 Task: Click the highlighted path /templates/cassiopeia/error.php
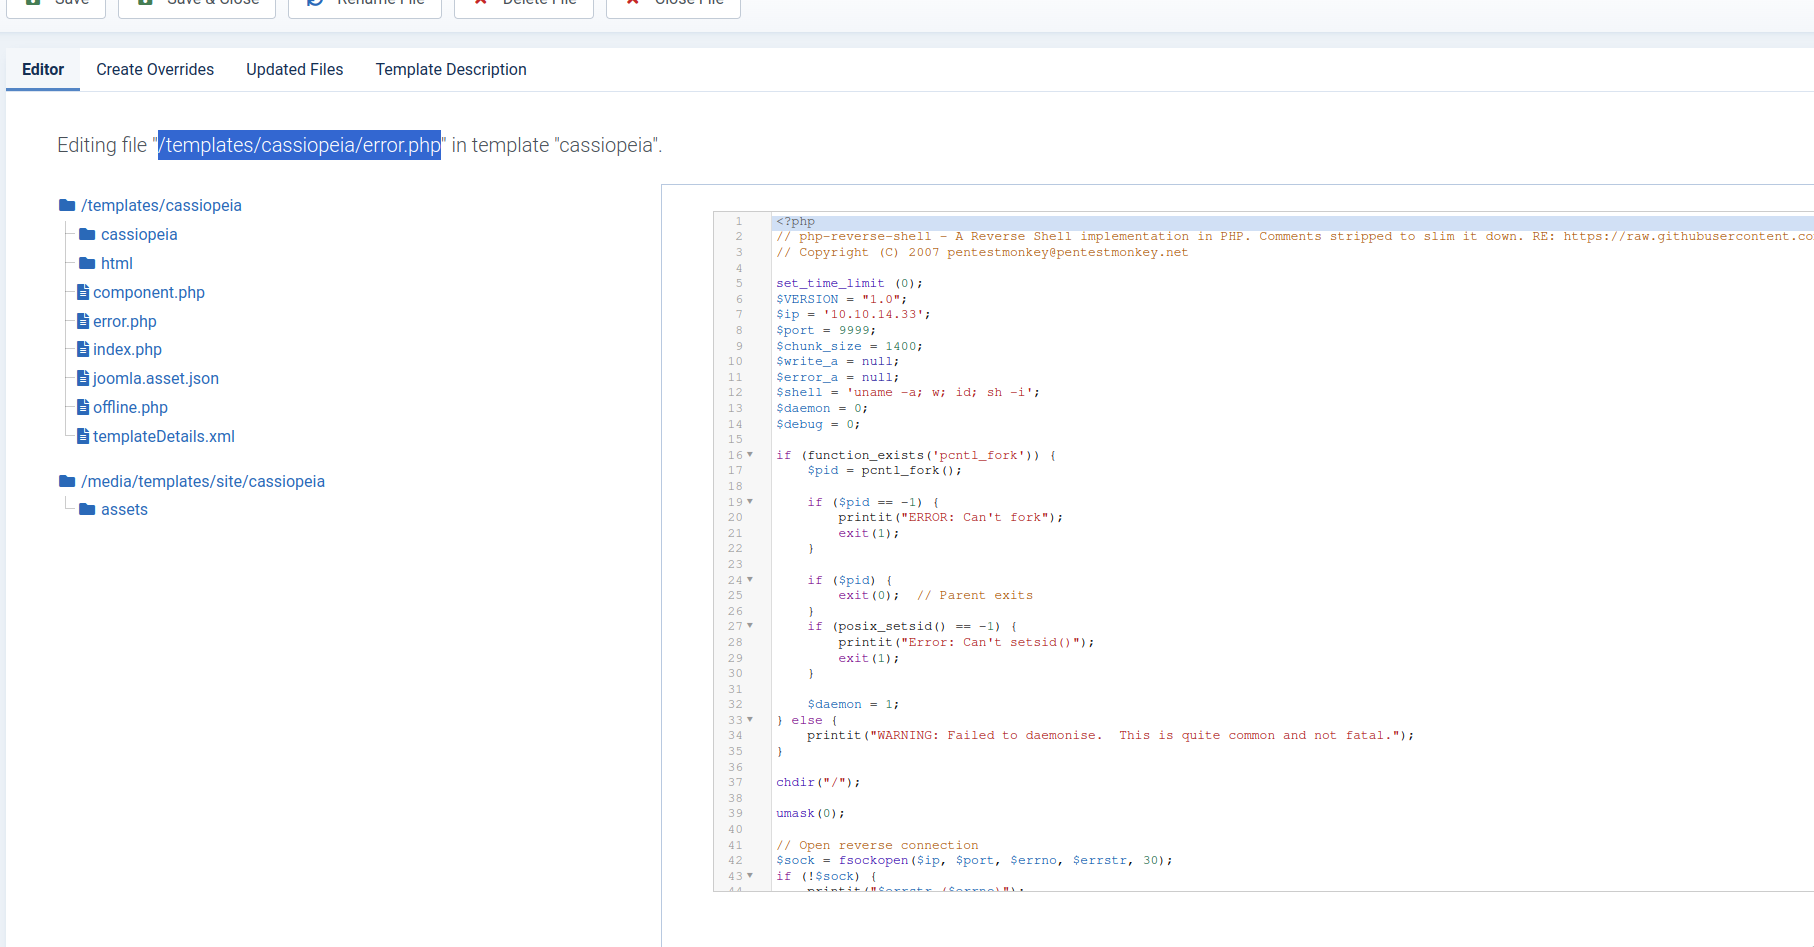click(299, 145)
